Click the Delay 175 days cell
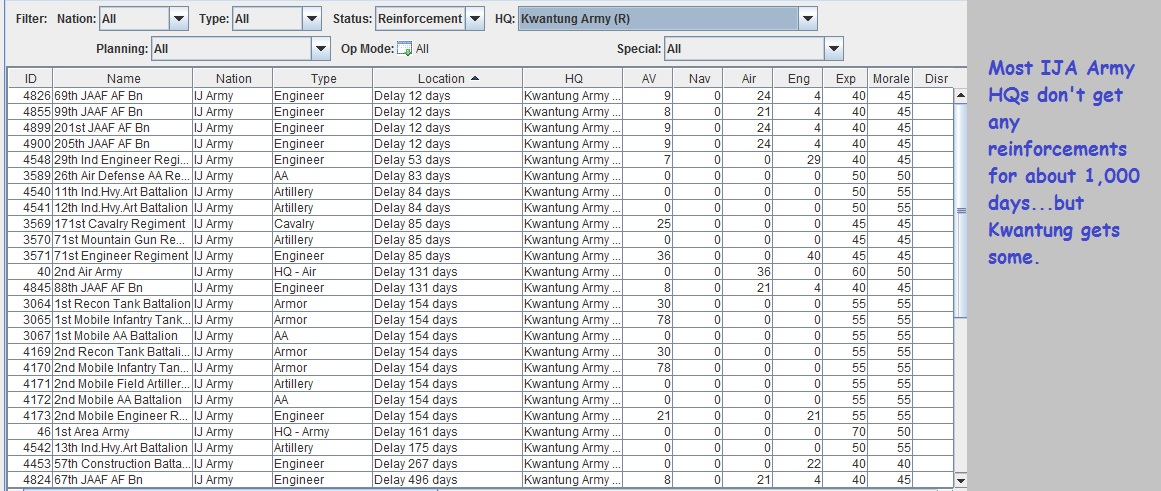The image size is (1161, 491). click(x=447, y=447)
